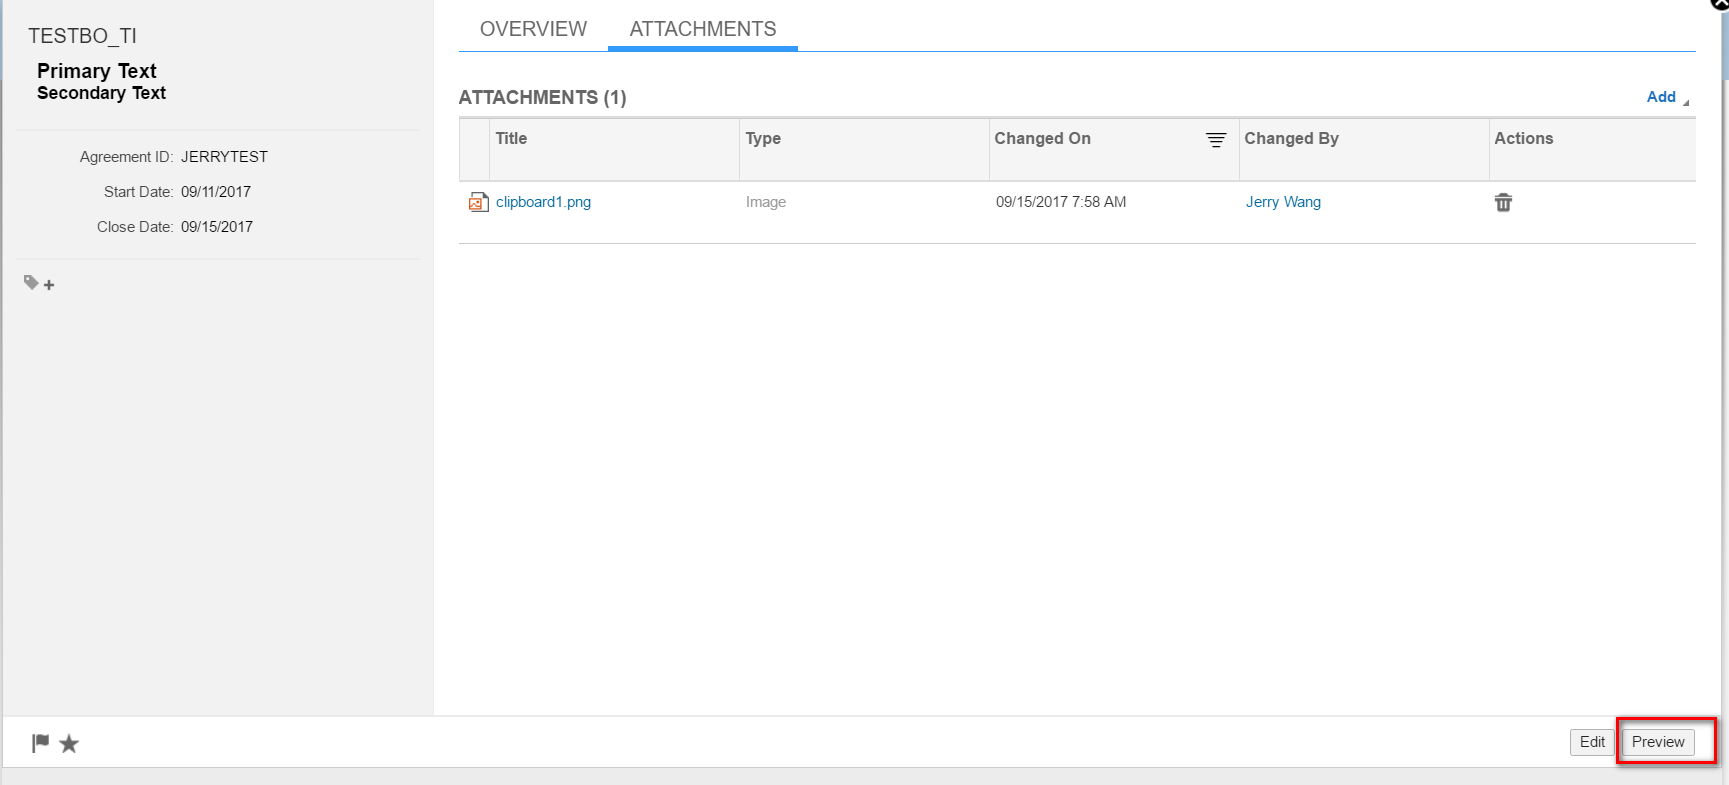The height and width of the screenshot is (785, 1729).
Task: Click the favorite star icon
Action: (x=69, y=743)
